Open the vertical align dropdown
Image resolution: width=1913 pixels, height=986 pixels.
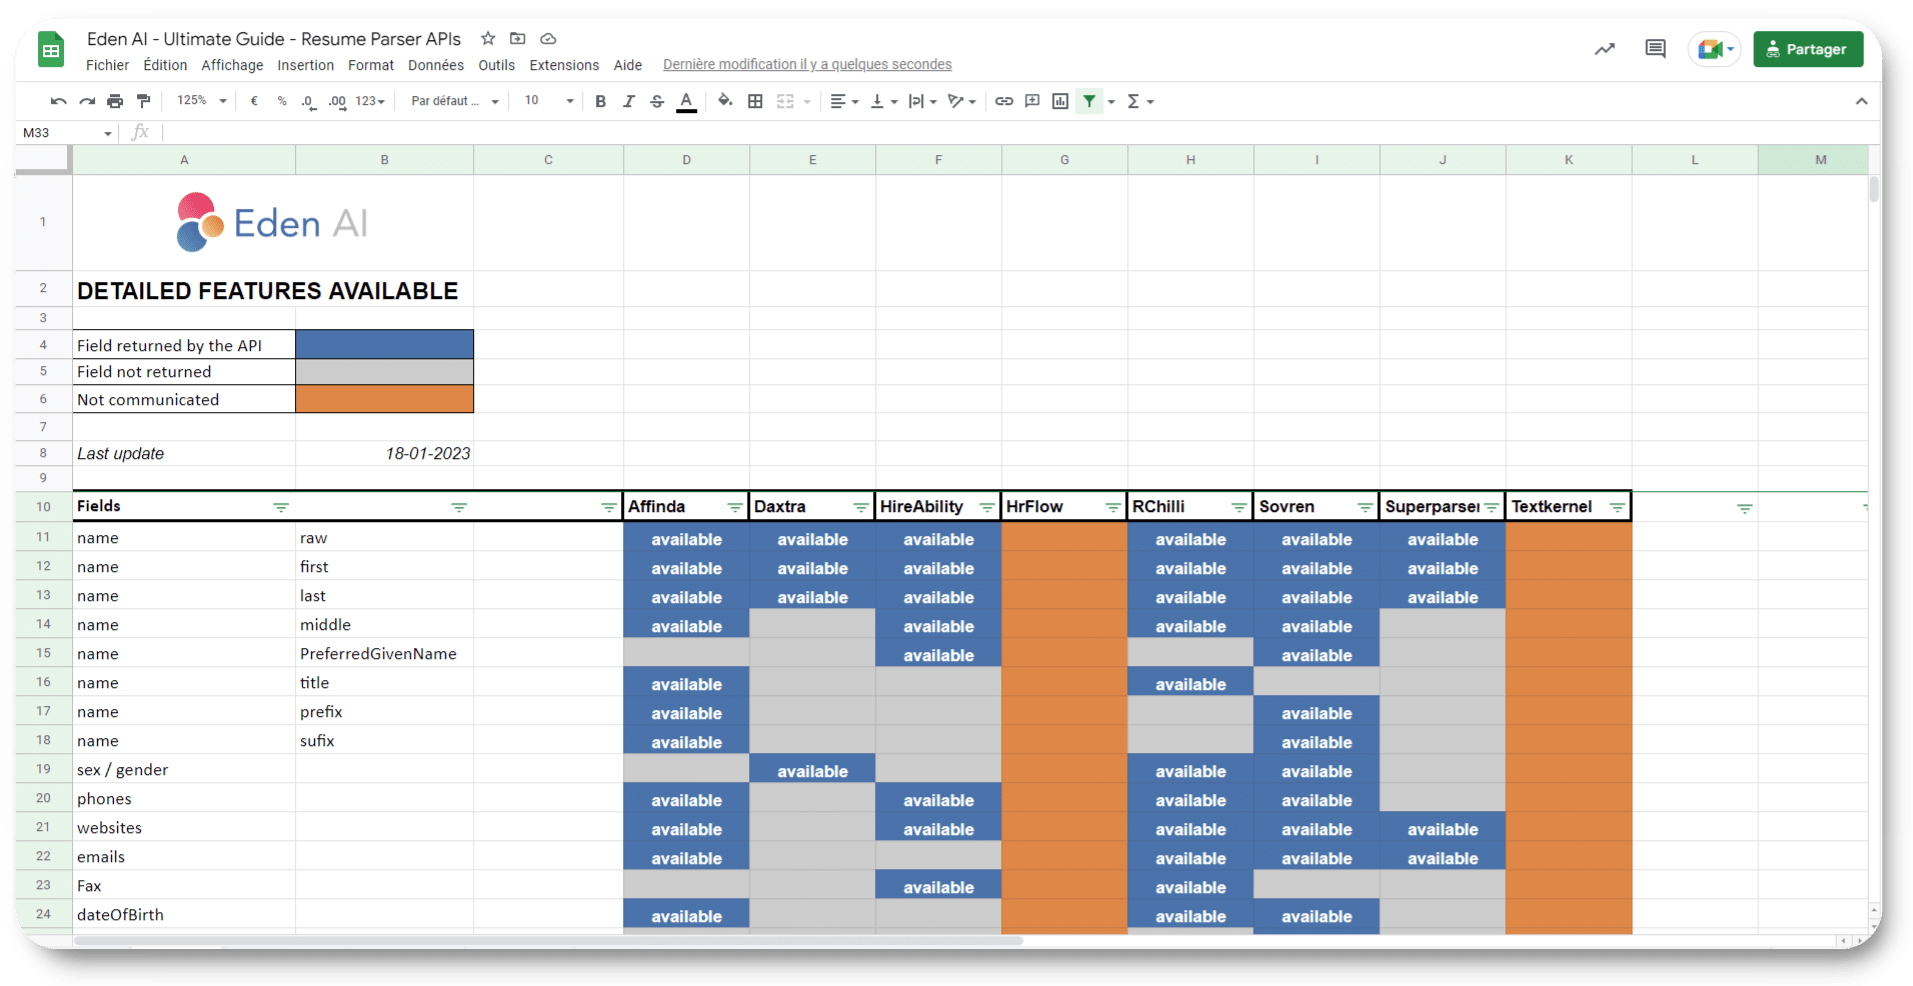coord(884,101)
